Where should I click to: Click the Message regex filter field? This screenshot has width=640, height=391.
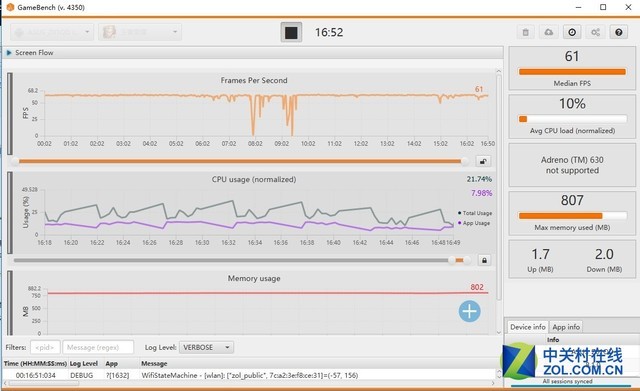pyautogui.click(x=98, y=347)
